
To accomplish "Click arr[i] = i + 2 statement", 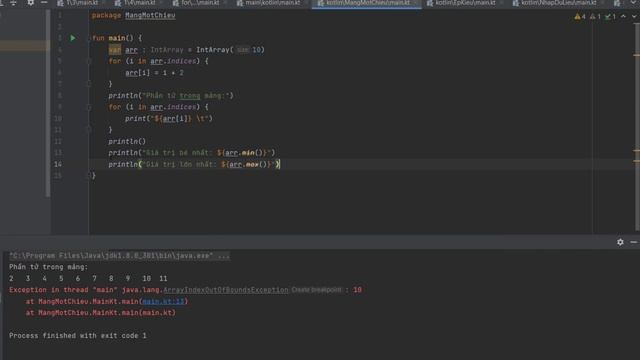I will click(x=154, y=73).
